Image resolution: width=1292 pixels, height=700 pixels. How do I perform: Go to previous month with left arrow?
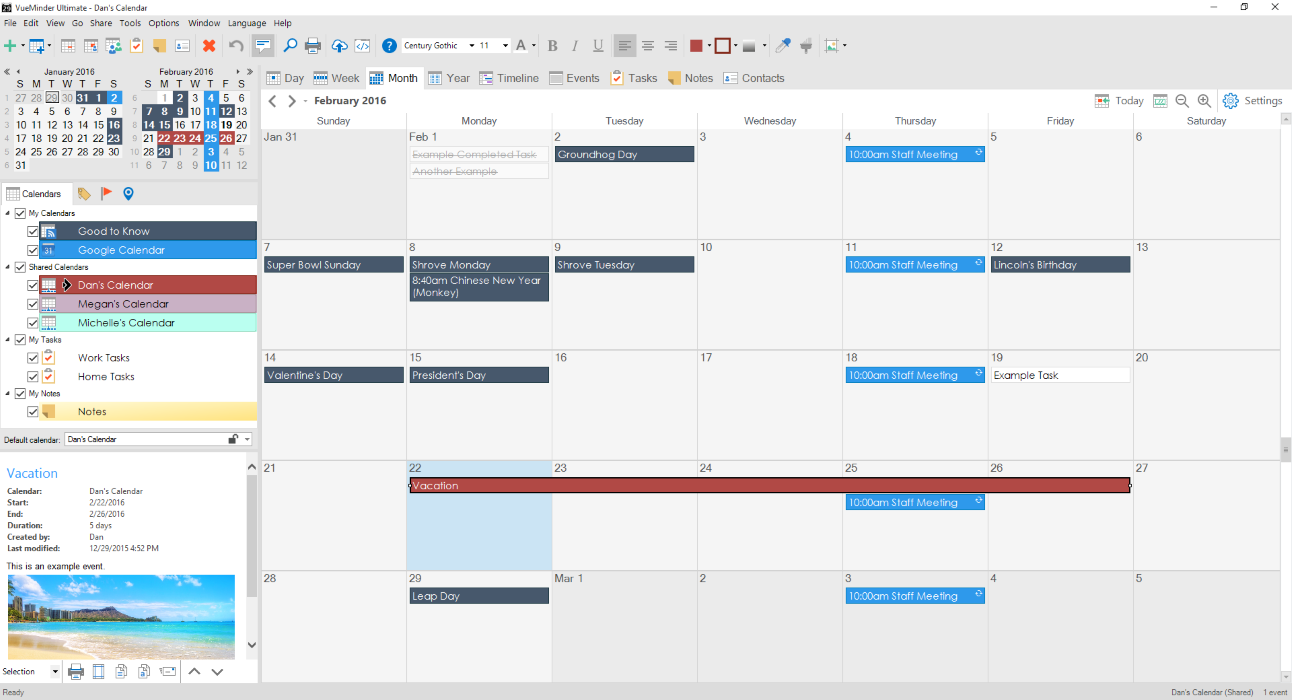272,101
